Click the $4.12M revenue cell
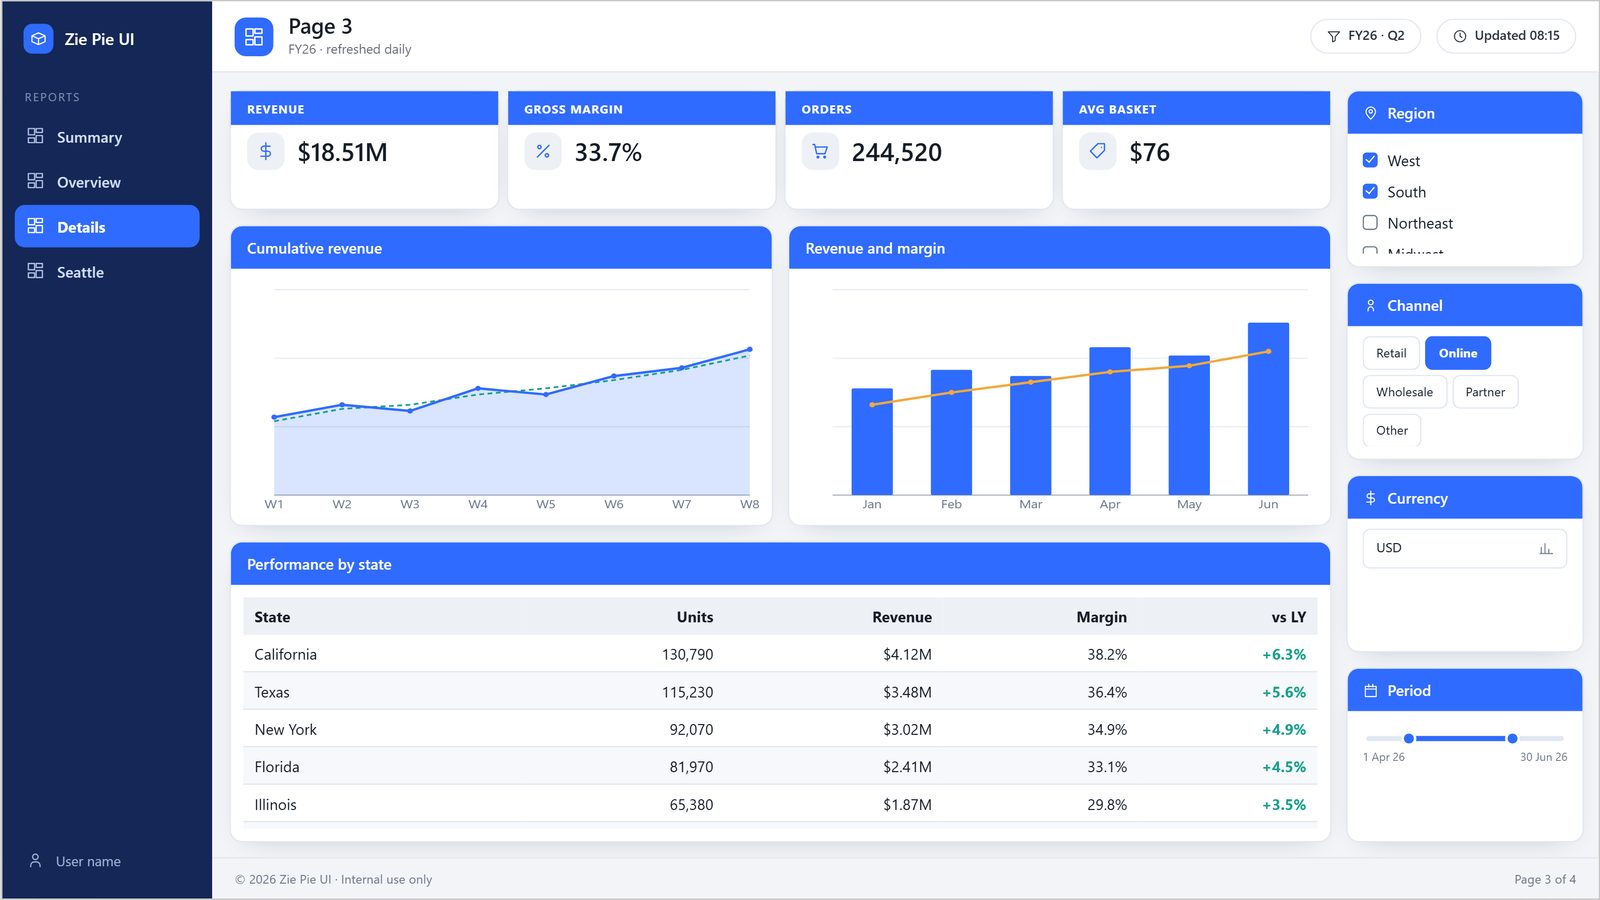This screenshot has height=900, width=1600. click(907, 654)
